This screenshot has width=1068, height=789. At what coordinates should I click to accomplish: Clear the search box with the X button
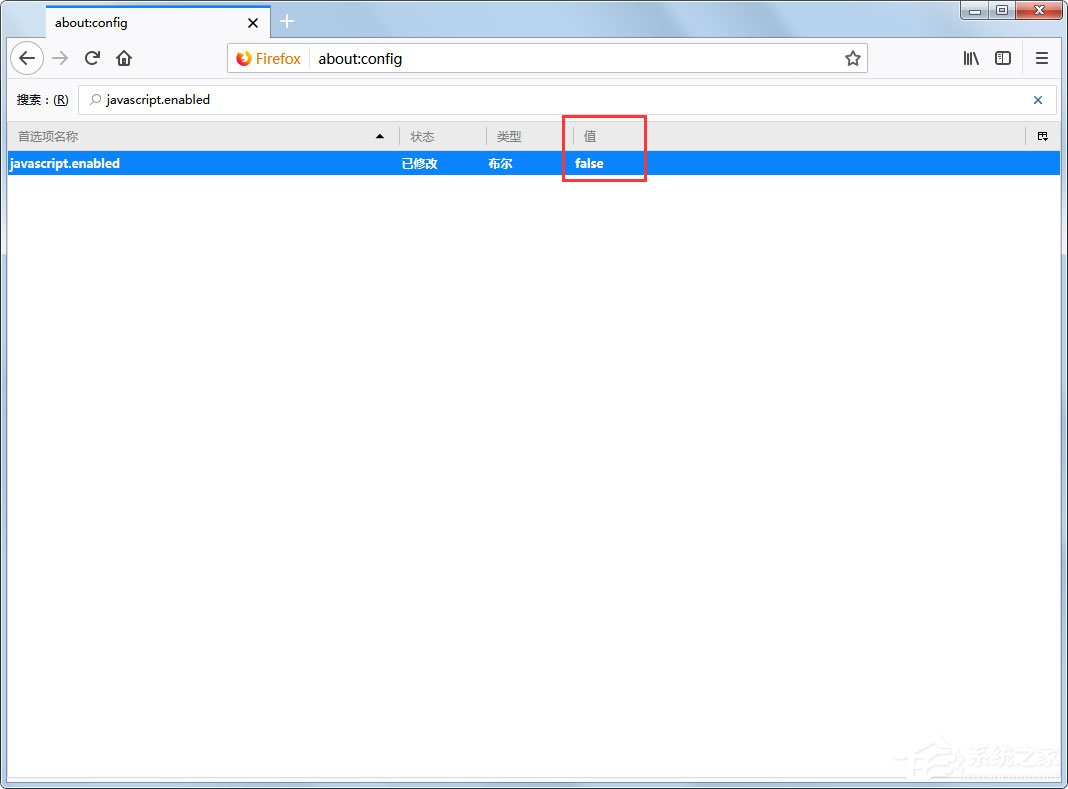pos(1037,99)
